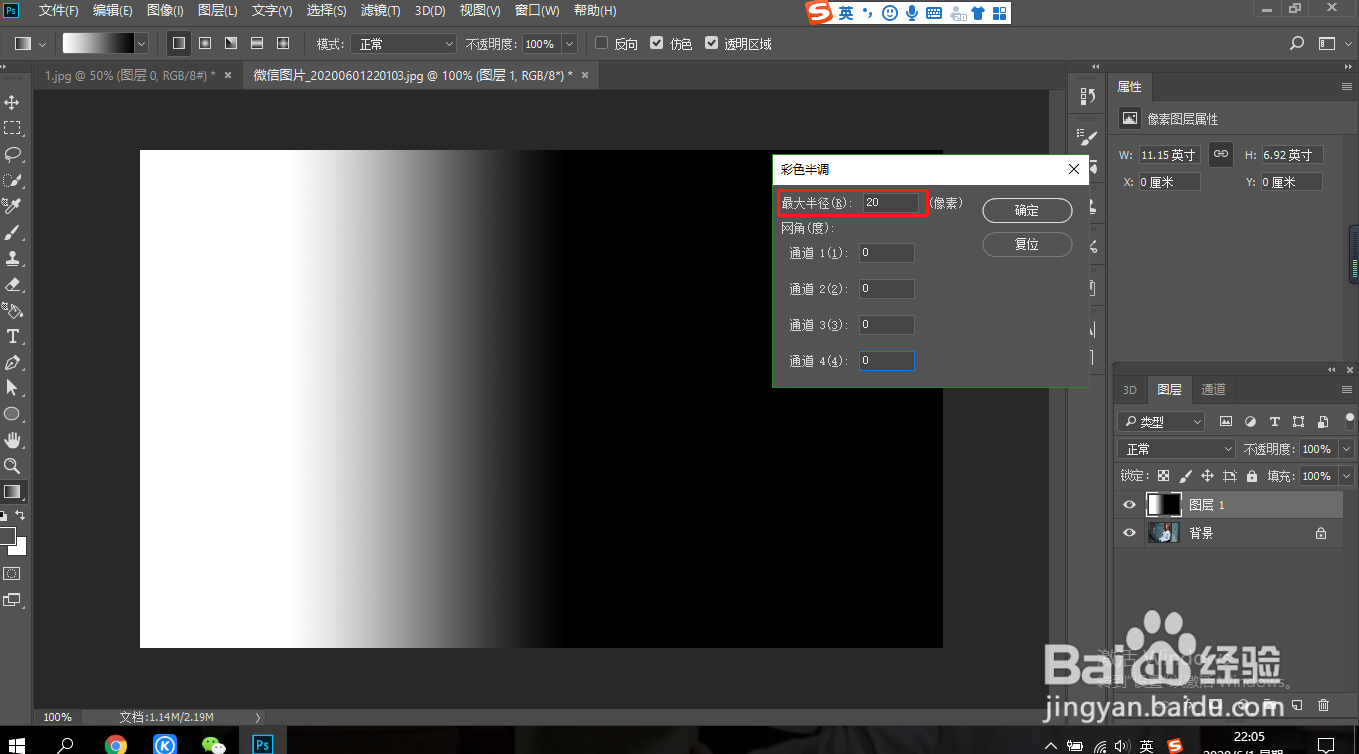Select the Clone Stamp tool

[13, 258]
